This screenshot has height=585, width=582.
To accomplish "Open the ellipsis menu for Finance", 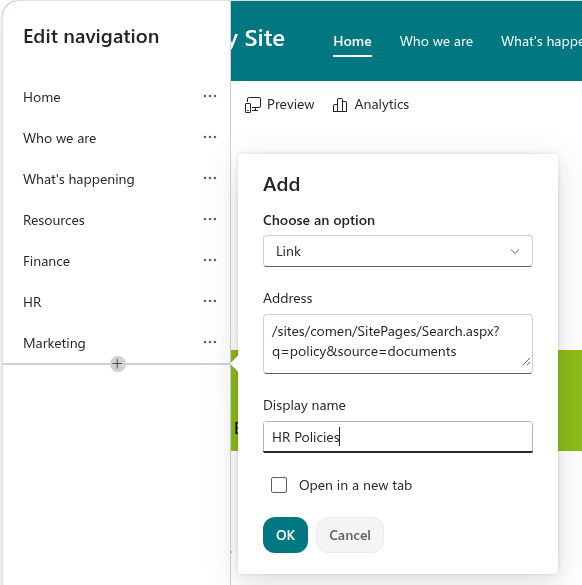I will point(210,260).
